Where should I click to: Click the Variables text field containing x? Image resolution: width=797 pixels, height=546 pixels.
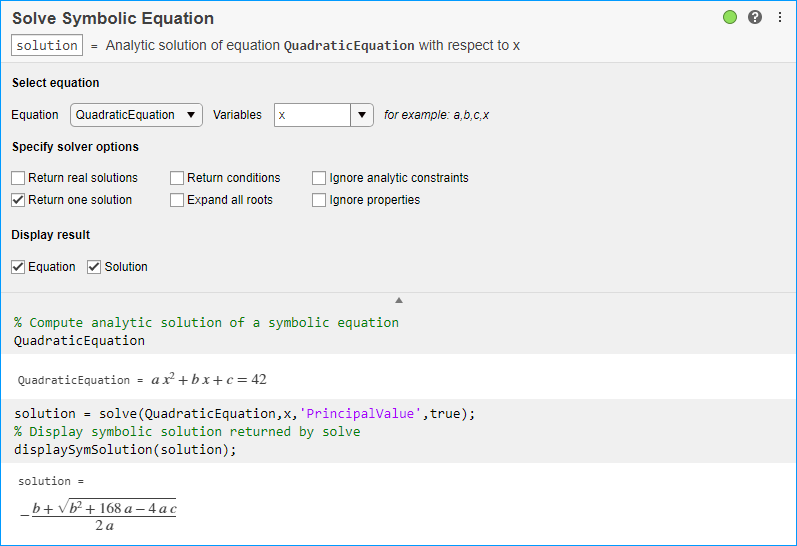pyautogui.click(x=311, y=115)
